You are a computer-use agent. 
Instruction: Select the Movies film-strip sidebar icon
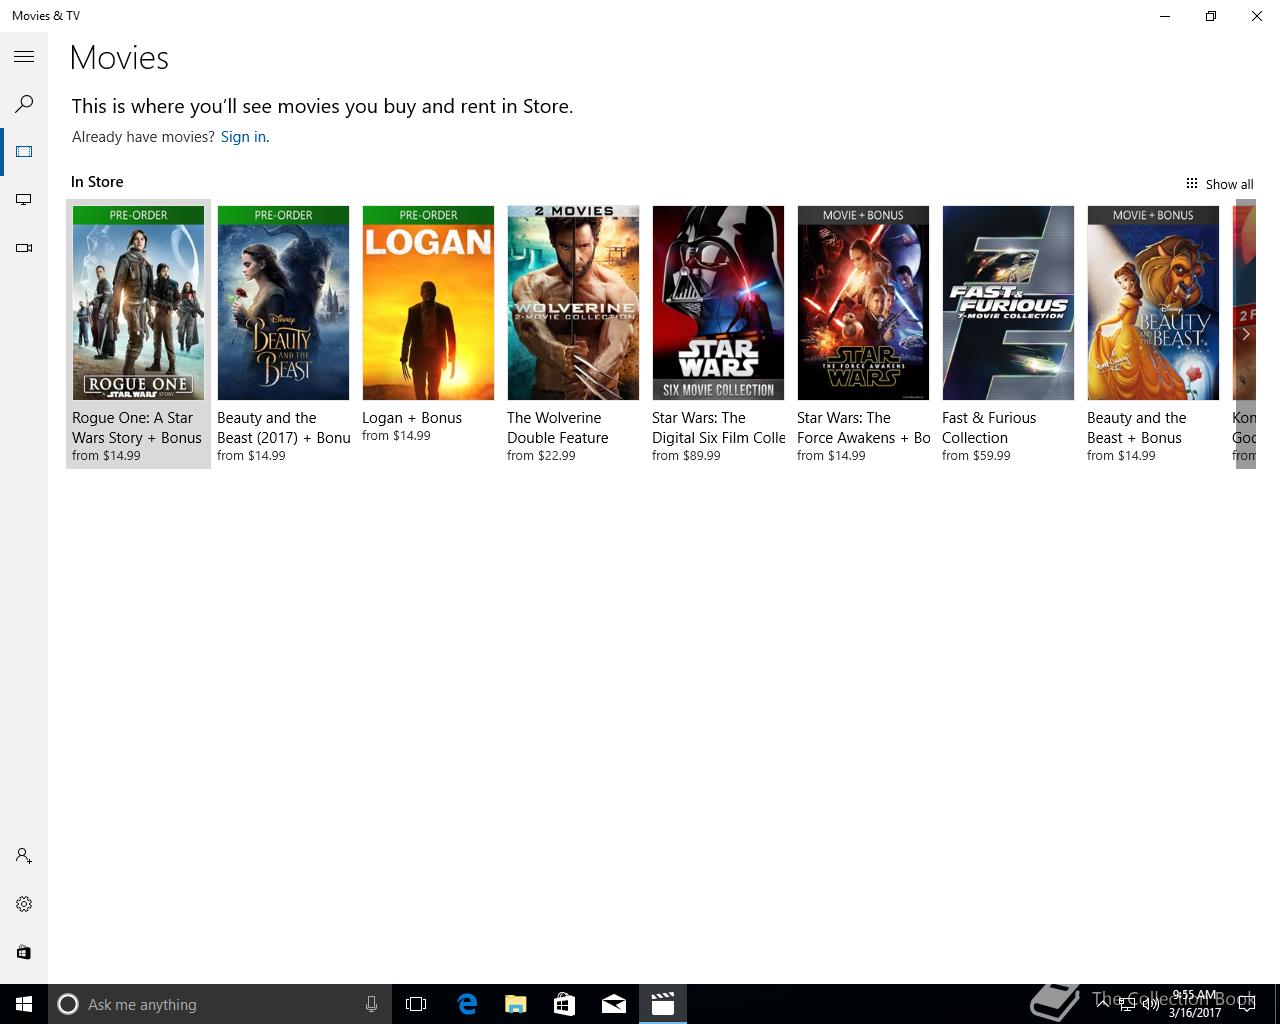24,152
